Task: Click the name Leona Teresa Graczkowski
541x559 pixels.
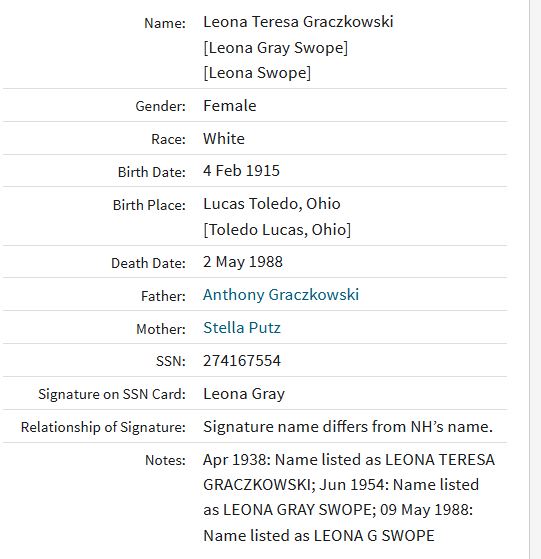Action: point(298,22)
